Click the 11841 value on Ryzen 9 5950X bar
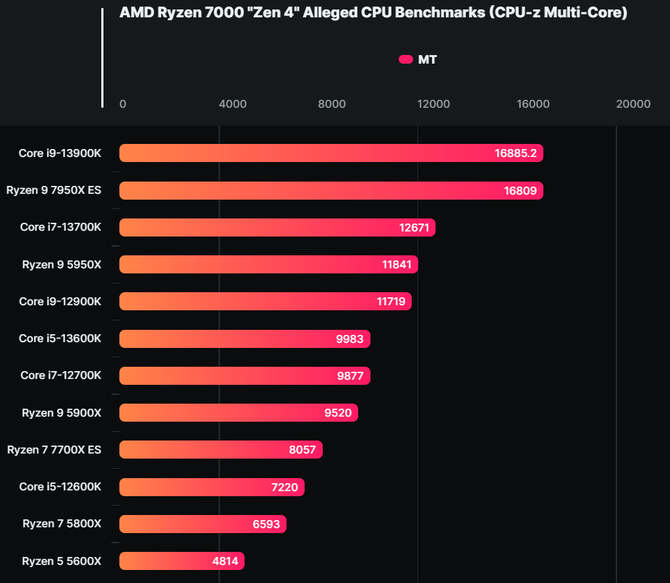The width and height of the screenshot is (670, 583). point(396,264)
